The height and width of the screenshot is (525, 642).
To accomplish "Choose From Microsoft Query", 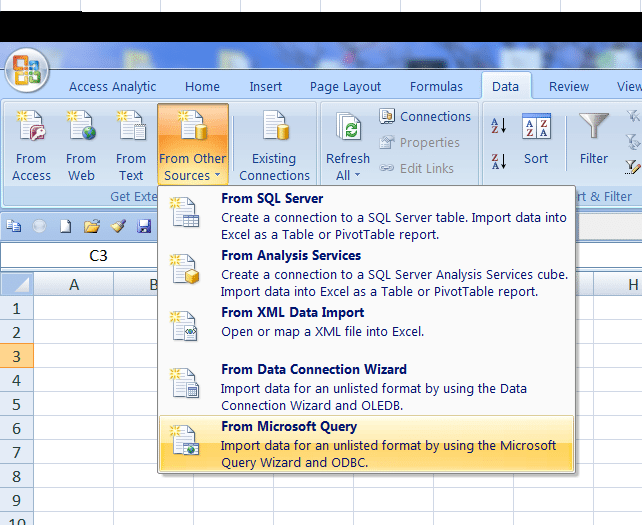I will coord(366,444).
